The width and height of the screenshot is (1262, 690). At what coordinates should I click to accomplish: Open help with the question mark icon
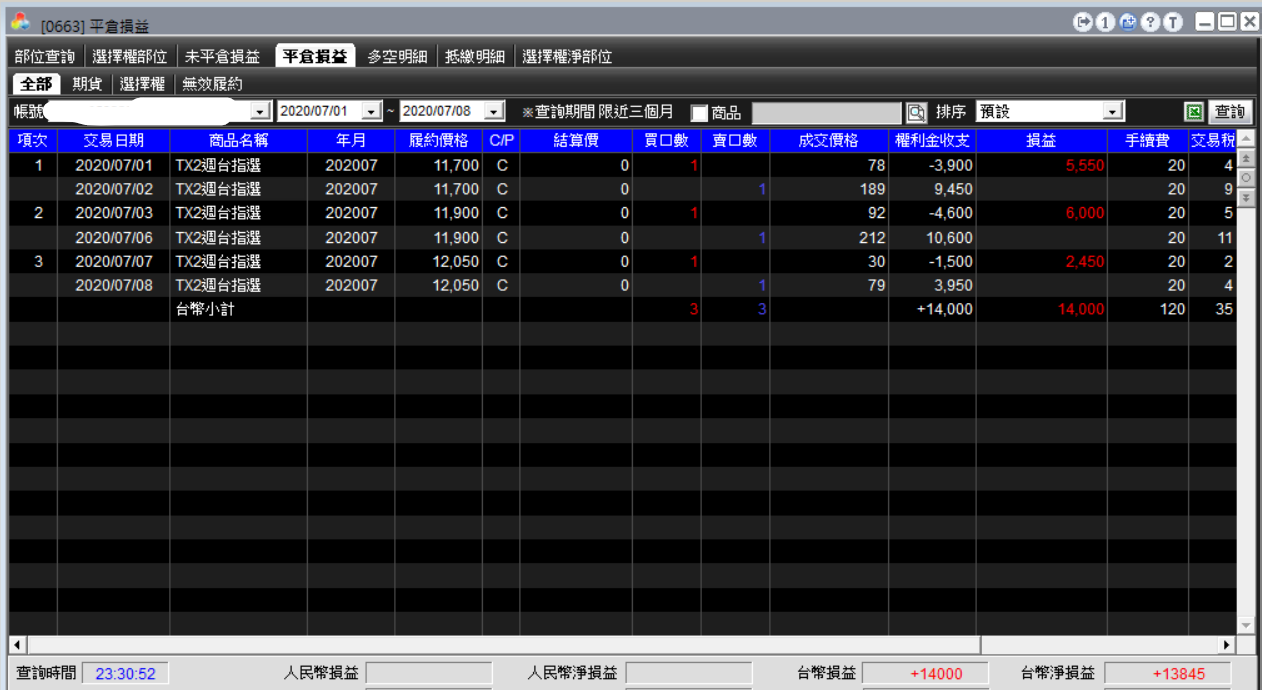(1151, 22)
